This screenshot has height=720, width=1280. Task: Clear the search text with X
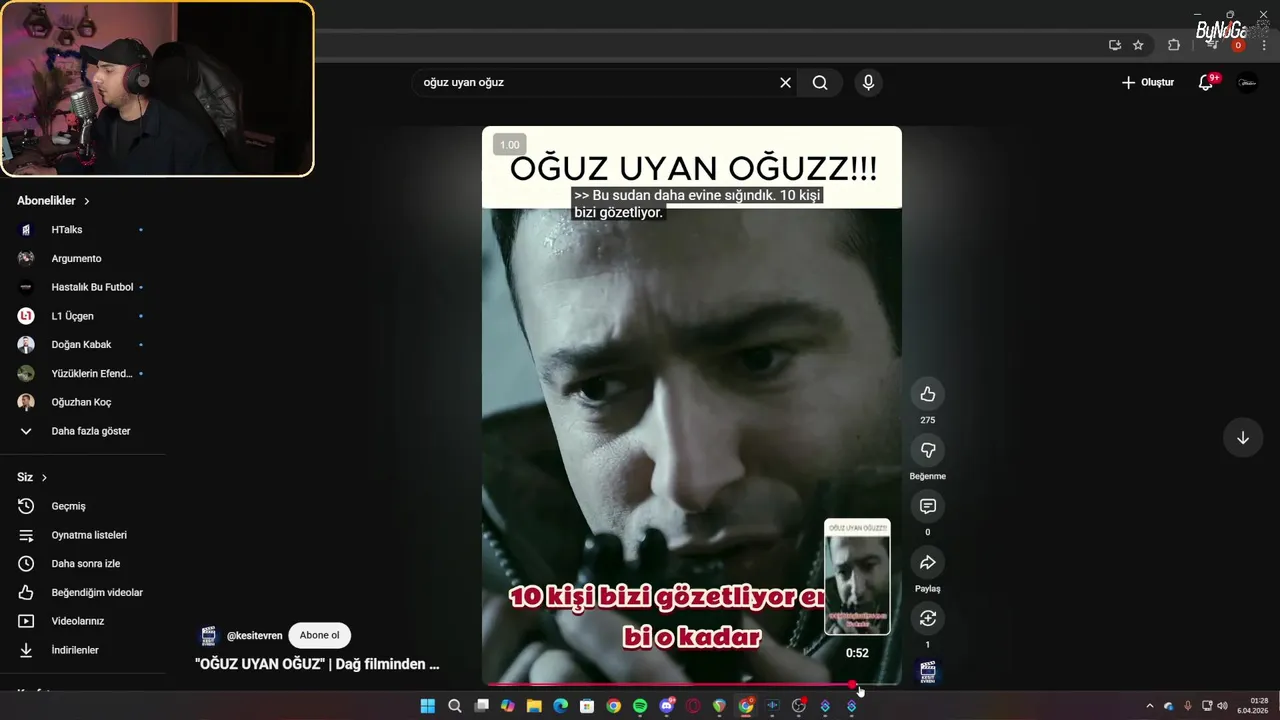[x=786, y=83]
